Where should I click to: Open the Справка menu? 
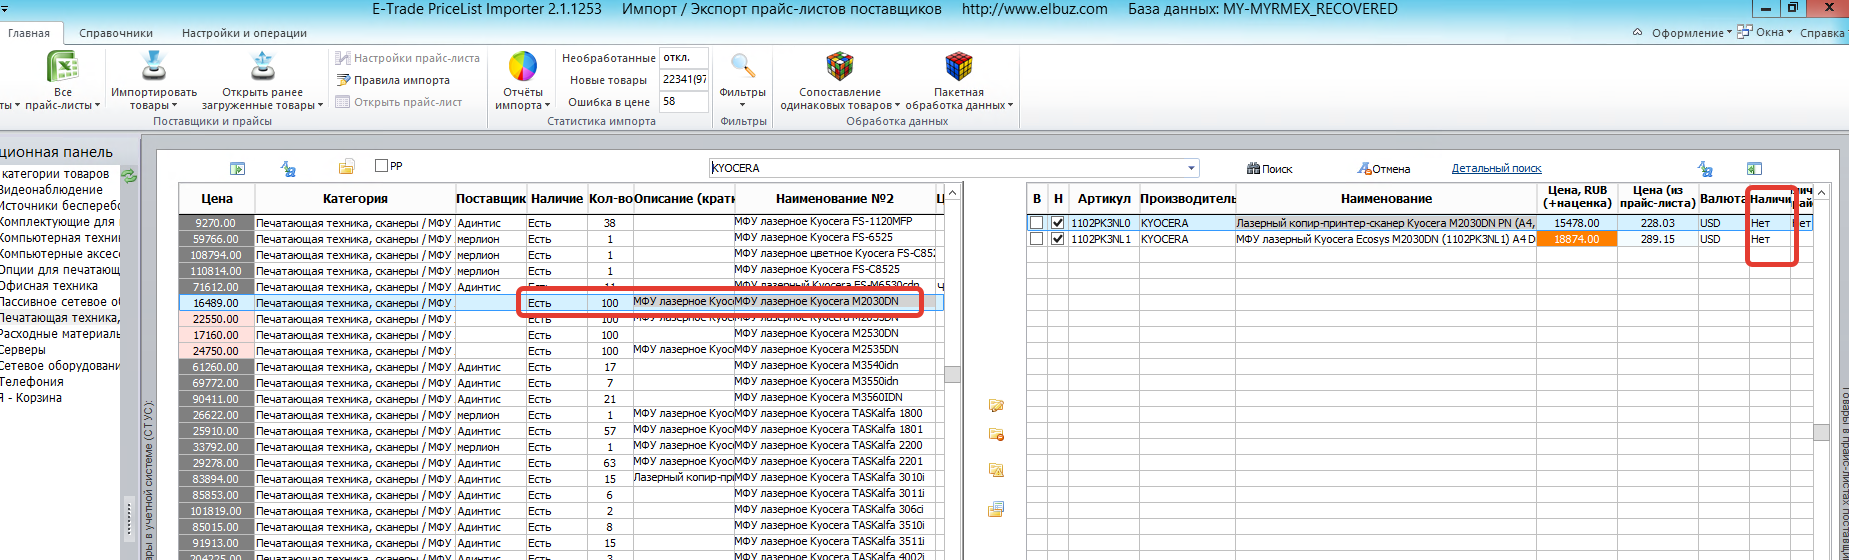[1822, 33]
